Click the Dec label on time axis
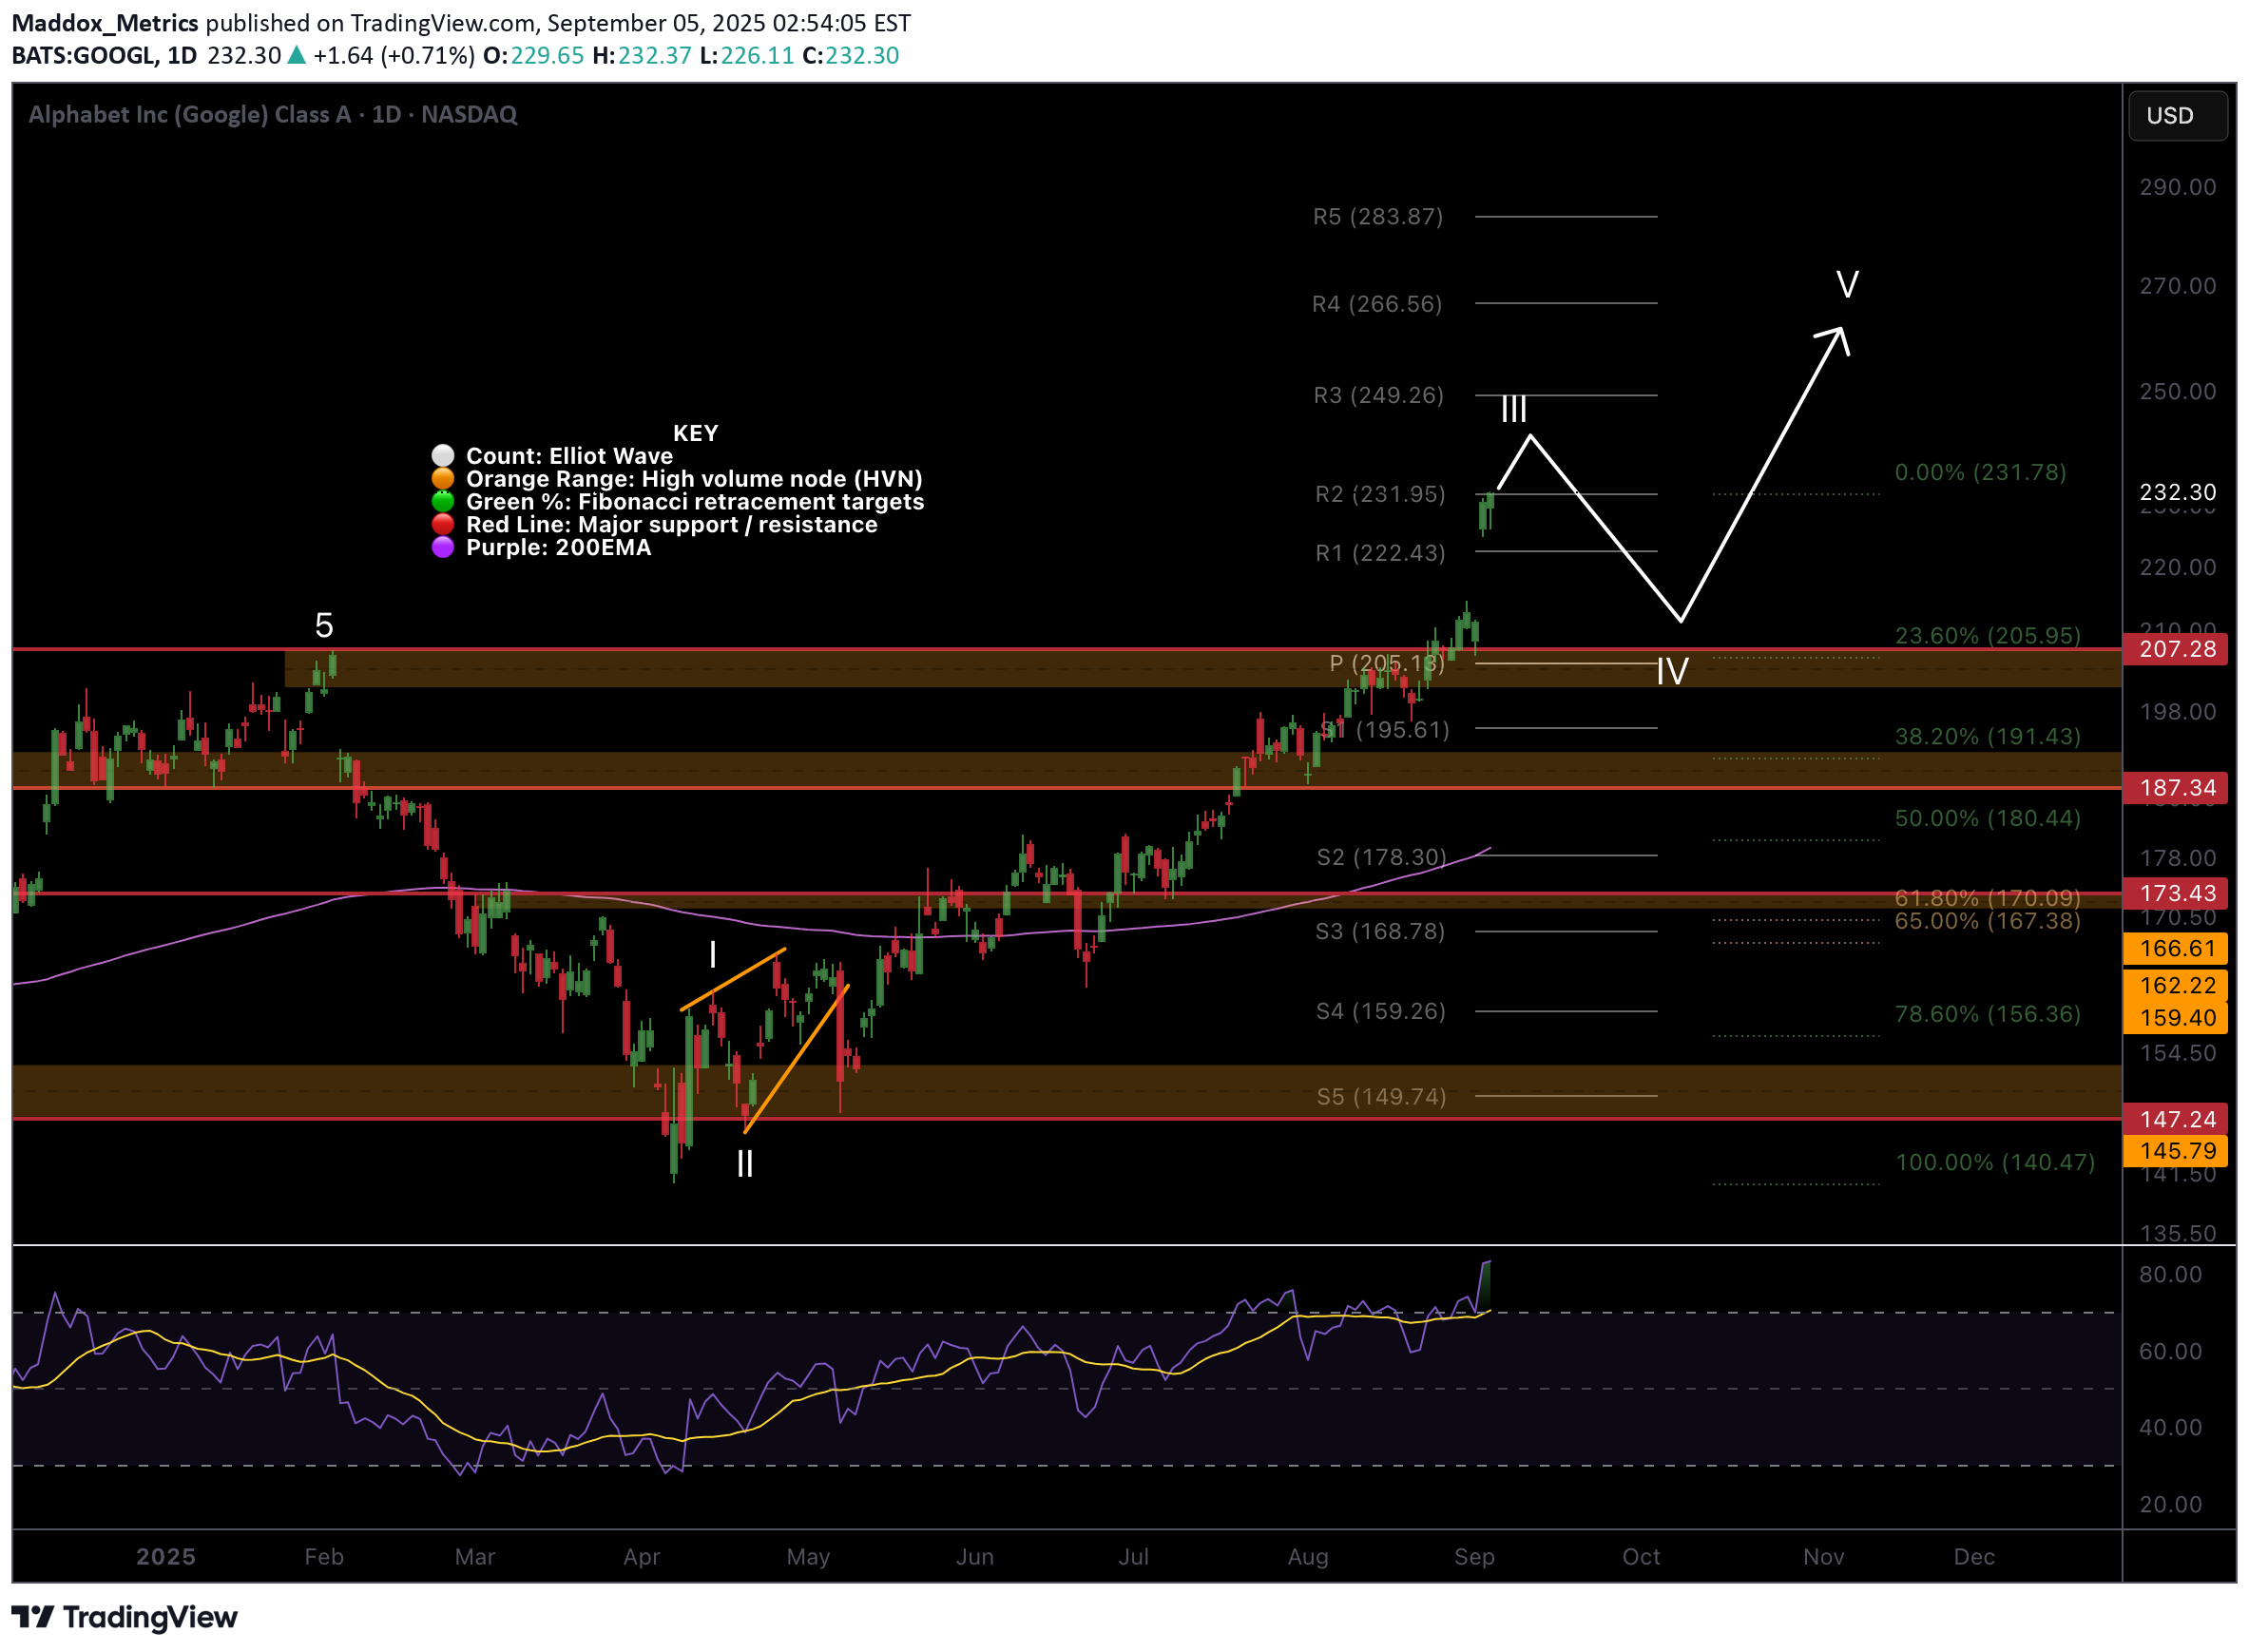2249x1652 pixels. pyautogui.click(x=1974, y=1557)
